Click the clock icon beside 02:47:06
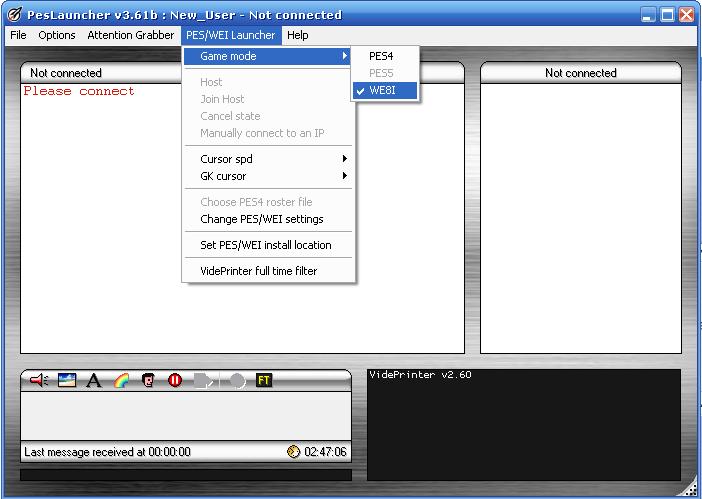Viewport: 702px width, 499px height. [x=293, y=452]
